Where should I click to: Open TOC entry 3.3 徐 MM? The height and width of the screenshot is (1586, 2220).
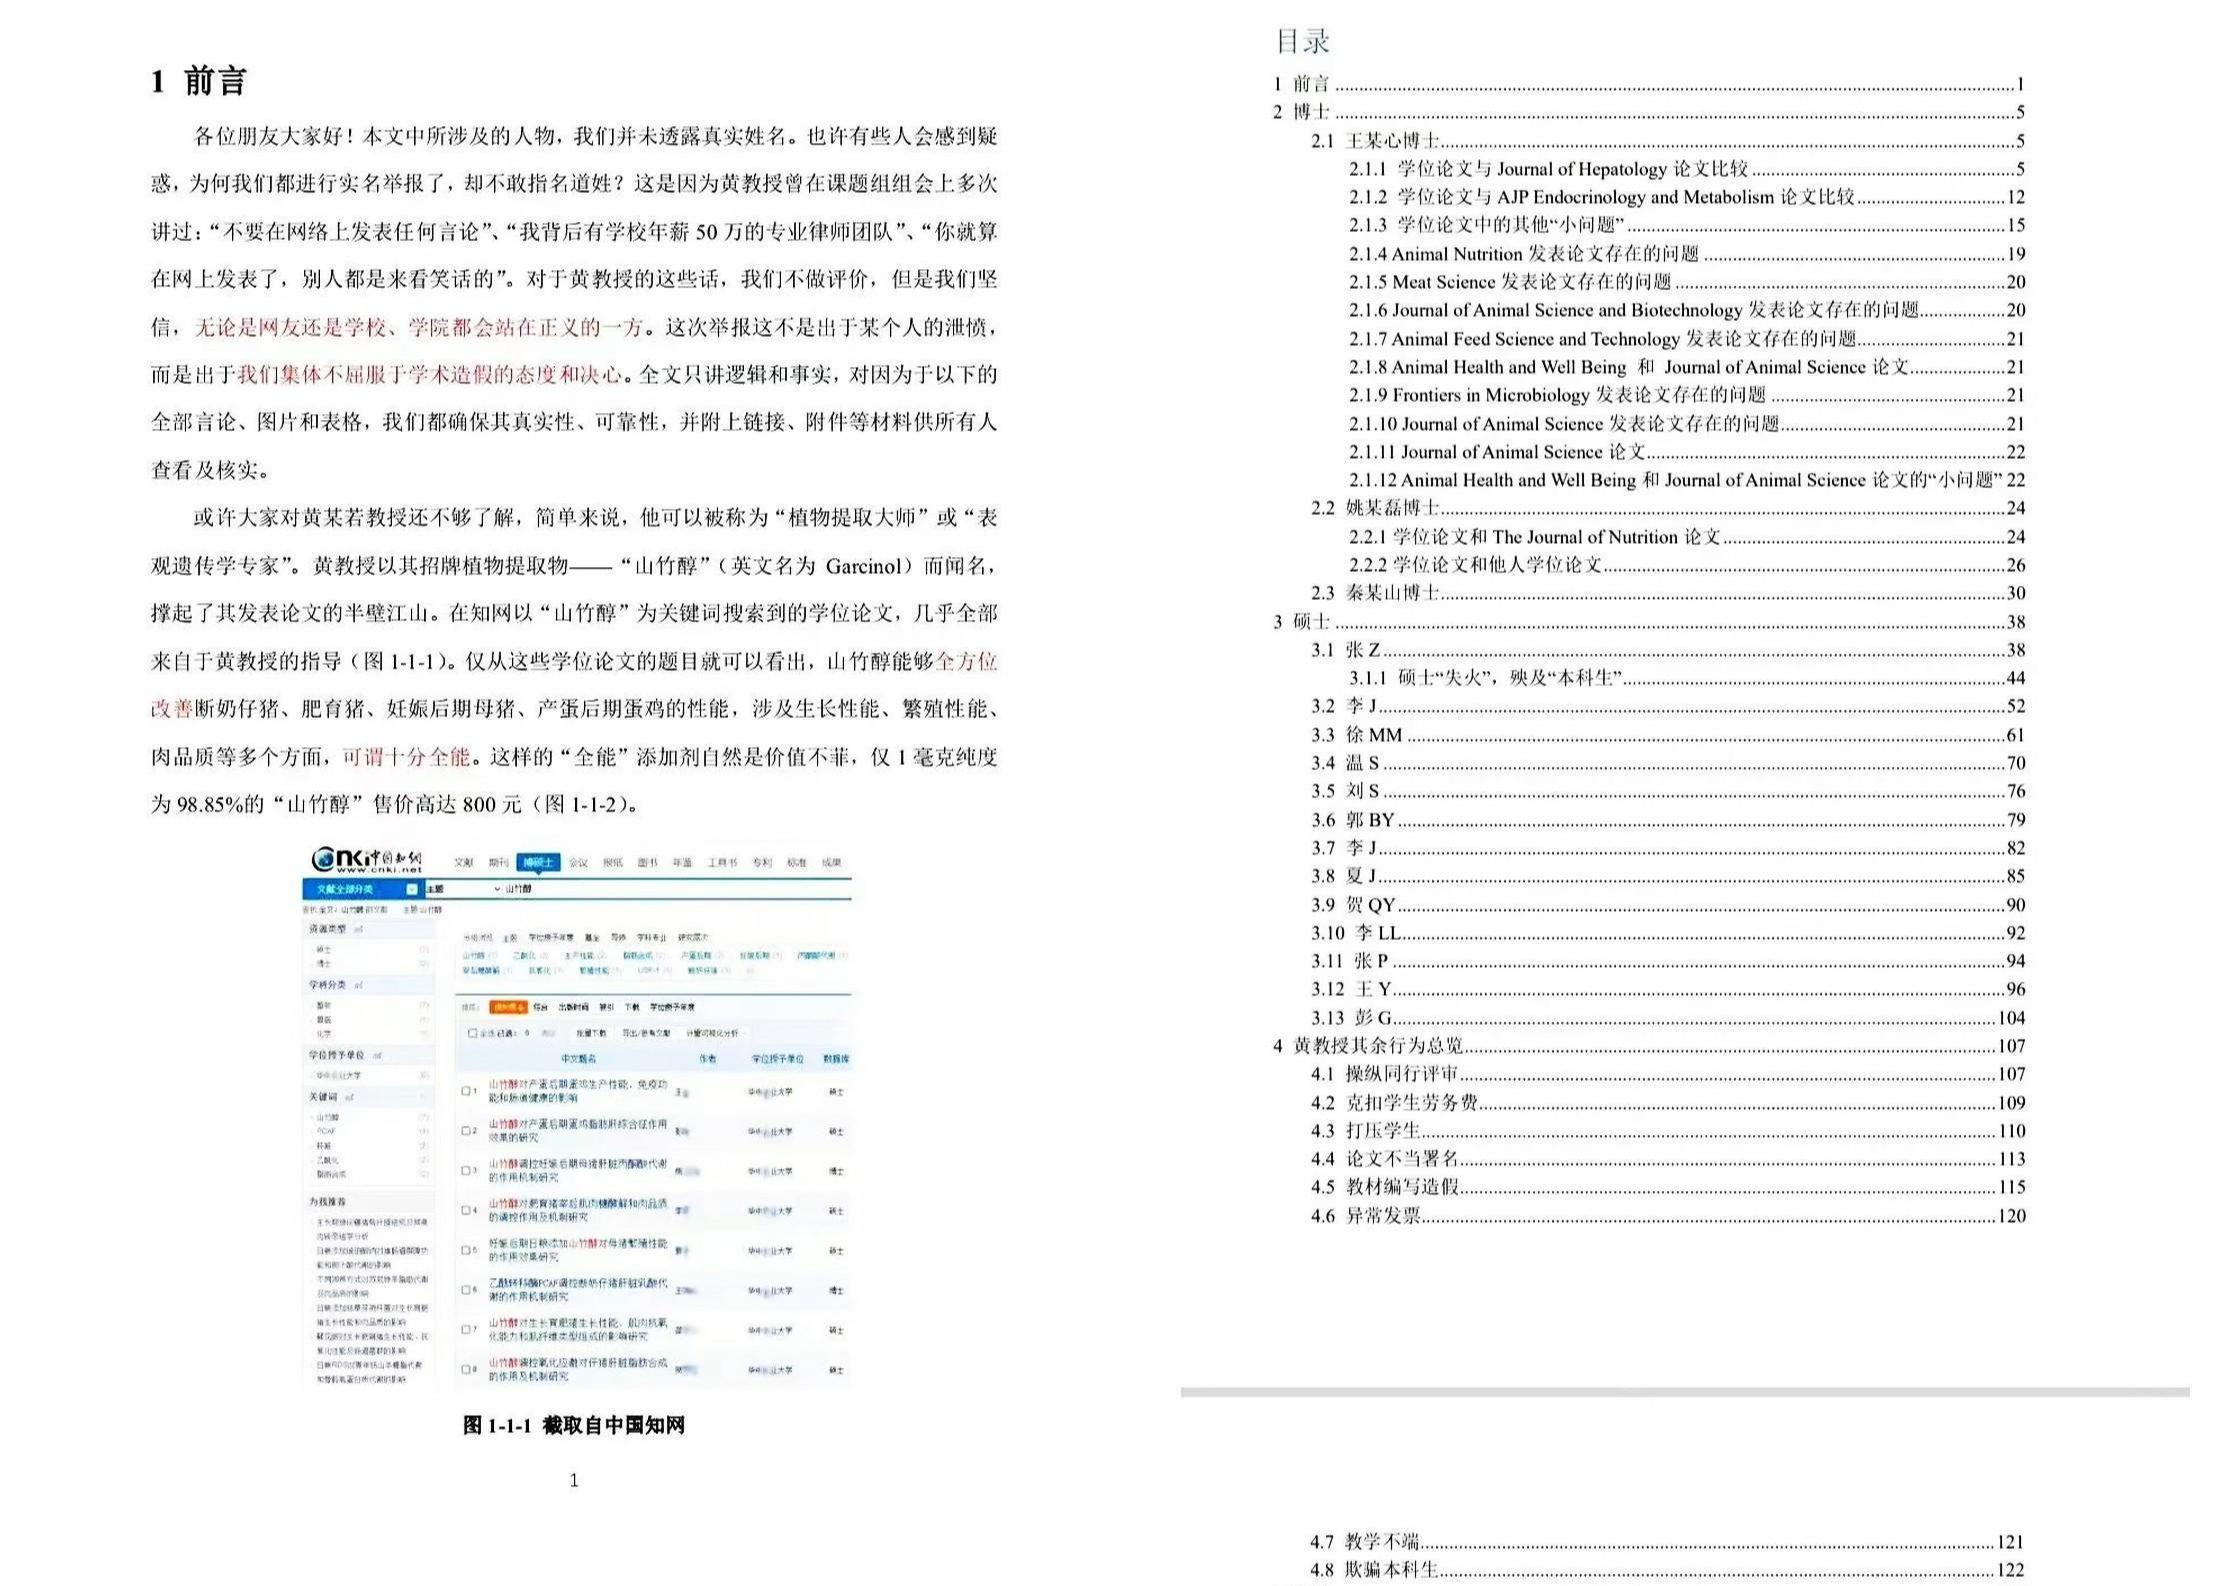pyautogui.click(x=1667, y=735)
